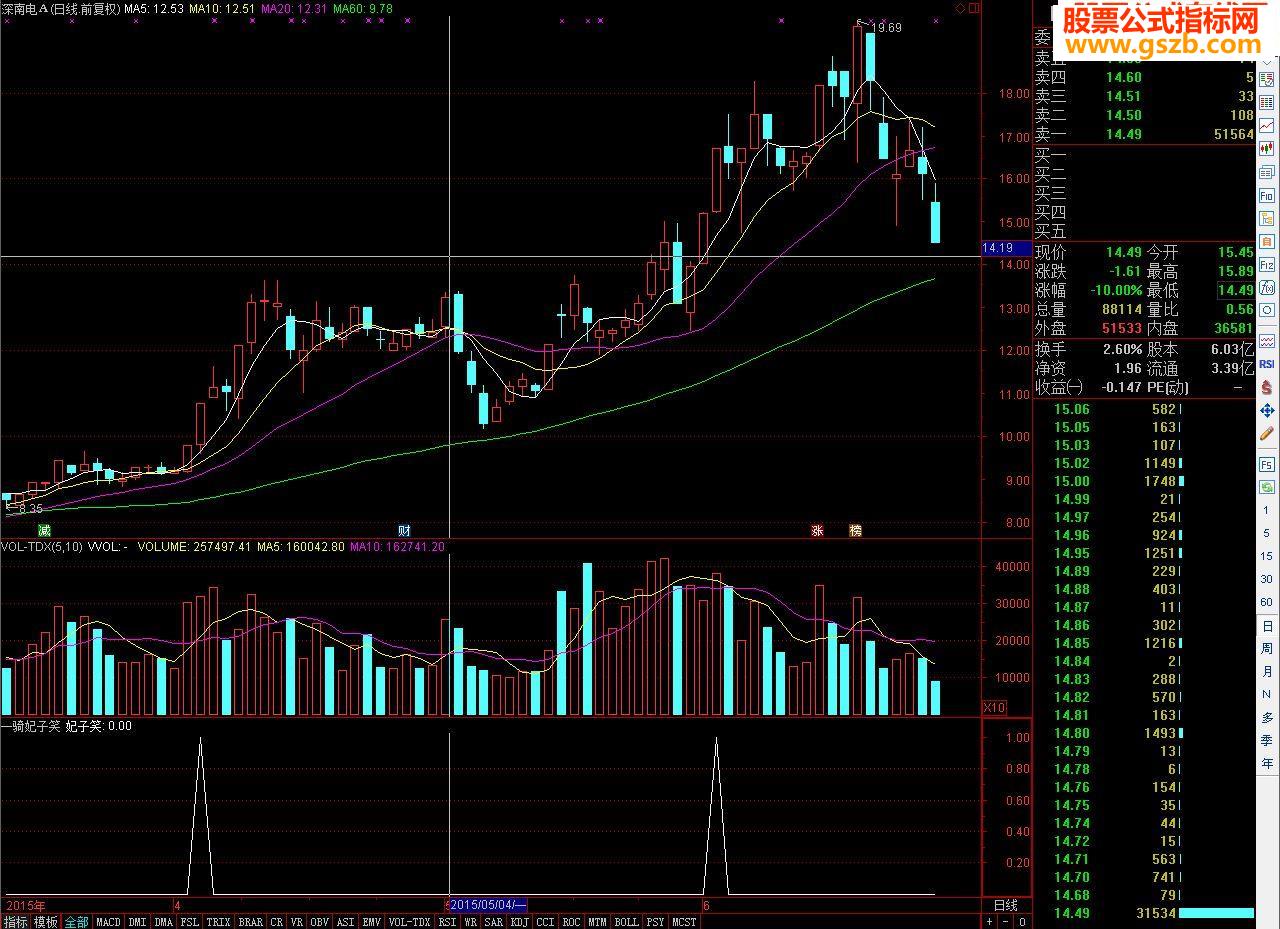Click the F12 trading icon

point(1266,264)
